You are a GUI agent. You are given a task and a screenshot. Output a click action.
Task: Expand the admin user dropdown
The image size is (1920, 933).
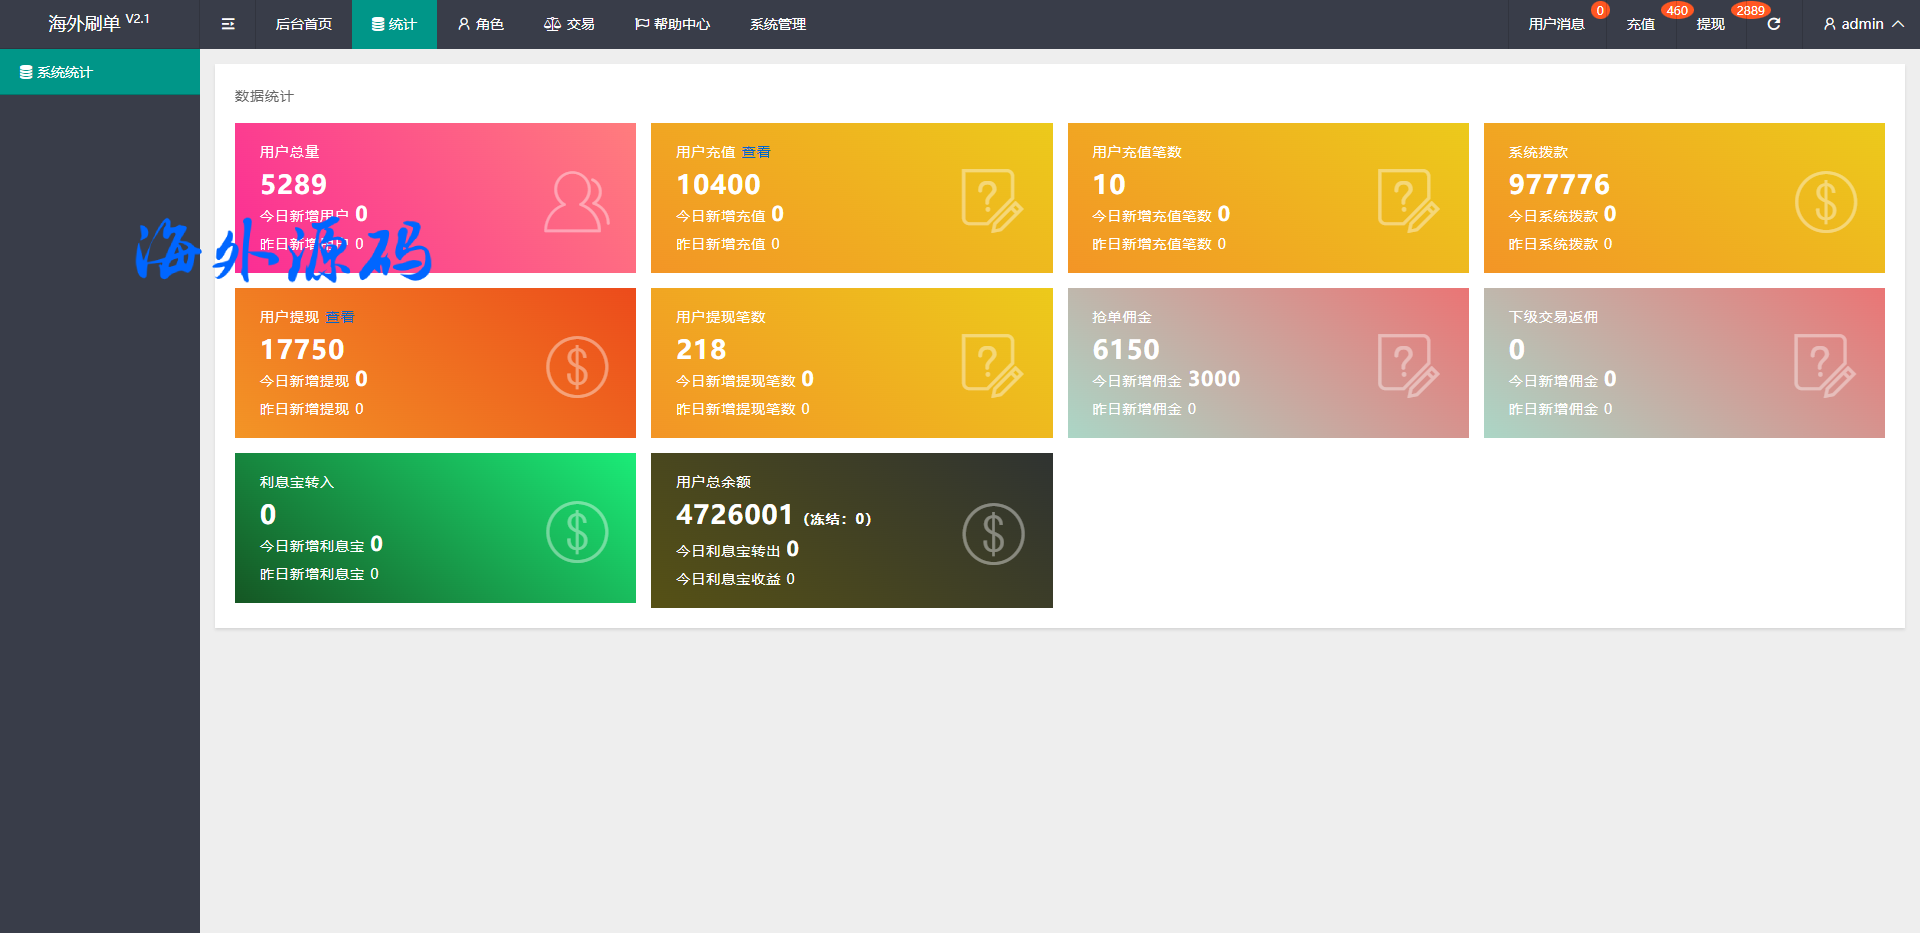pos(1862,24)
